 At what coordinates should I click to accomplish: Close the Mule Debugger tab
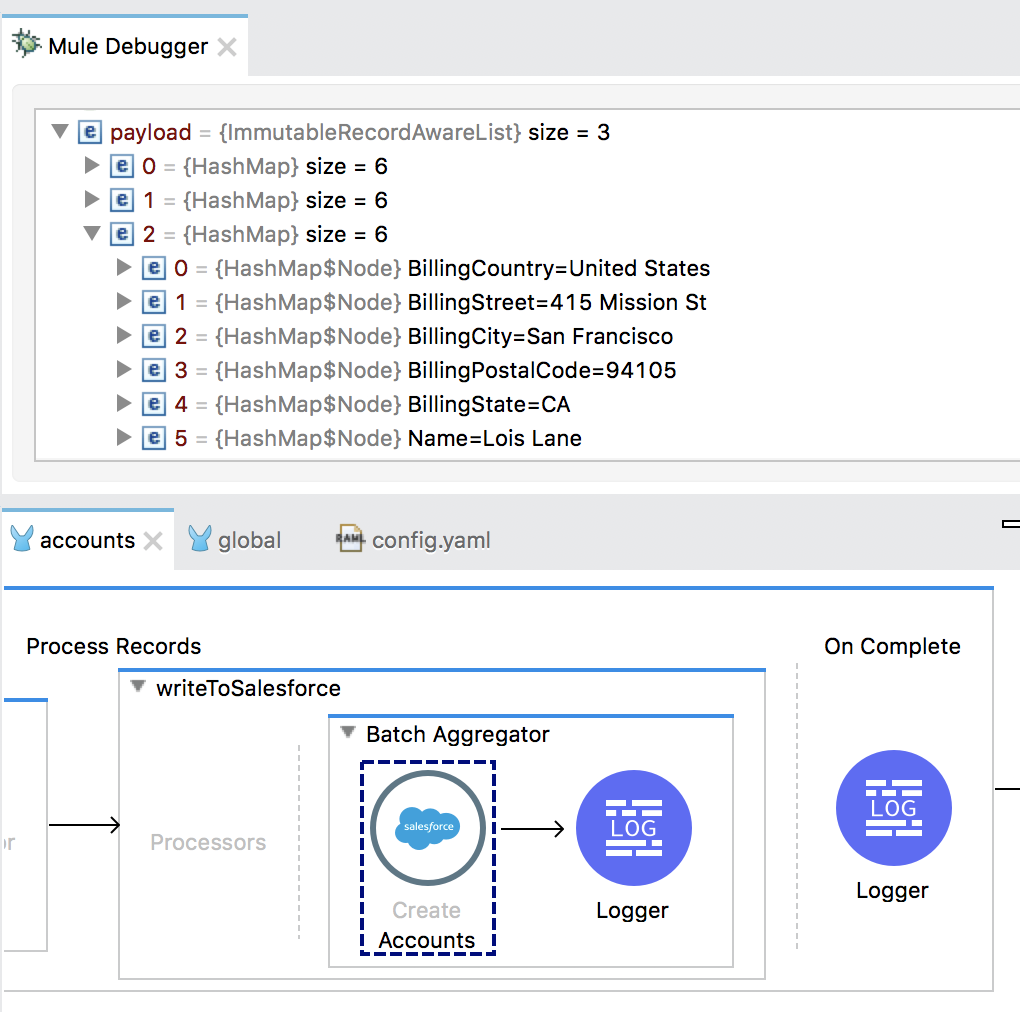227,47
